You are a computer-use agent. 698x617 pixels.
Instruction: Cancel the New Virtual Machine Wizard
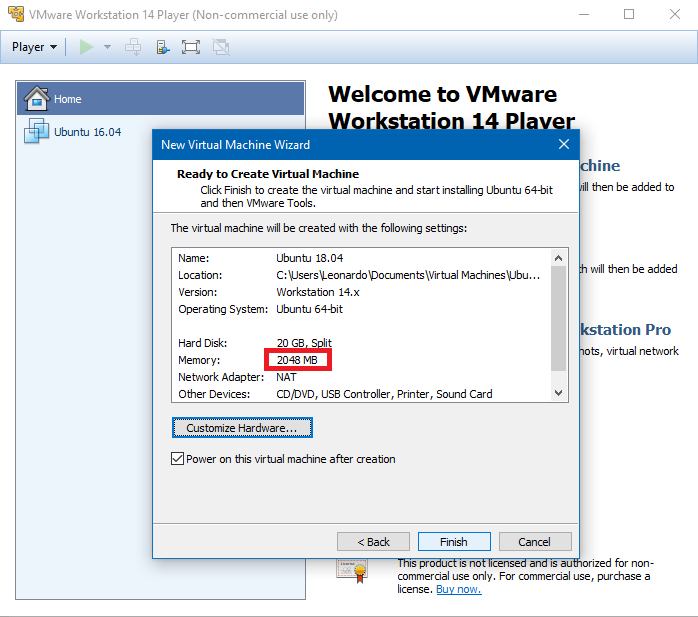point(535,542)
